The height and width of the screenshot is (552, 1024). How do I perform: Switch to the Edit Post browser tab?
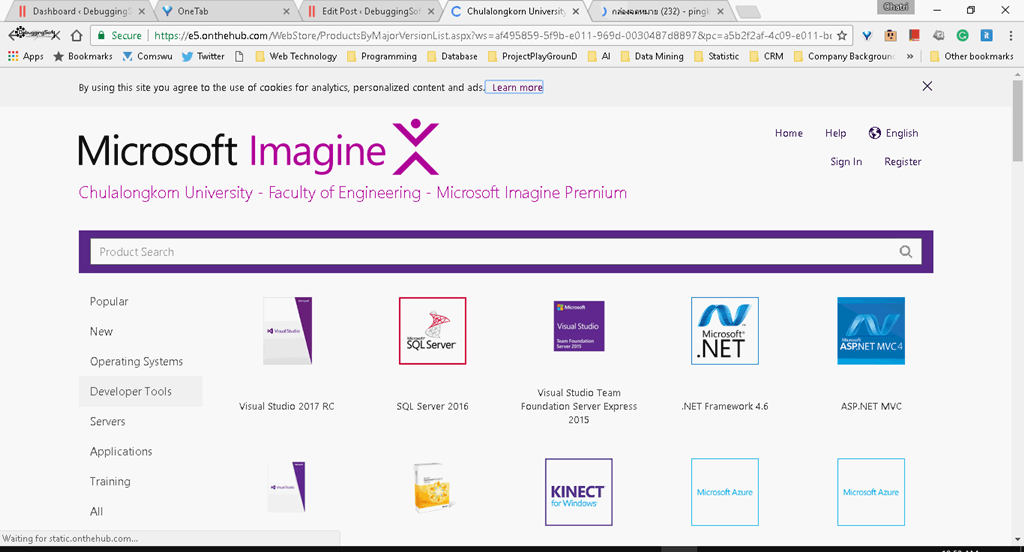pyautogui.click(x=371, y=11)
